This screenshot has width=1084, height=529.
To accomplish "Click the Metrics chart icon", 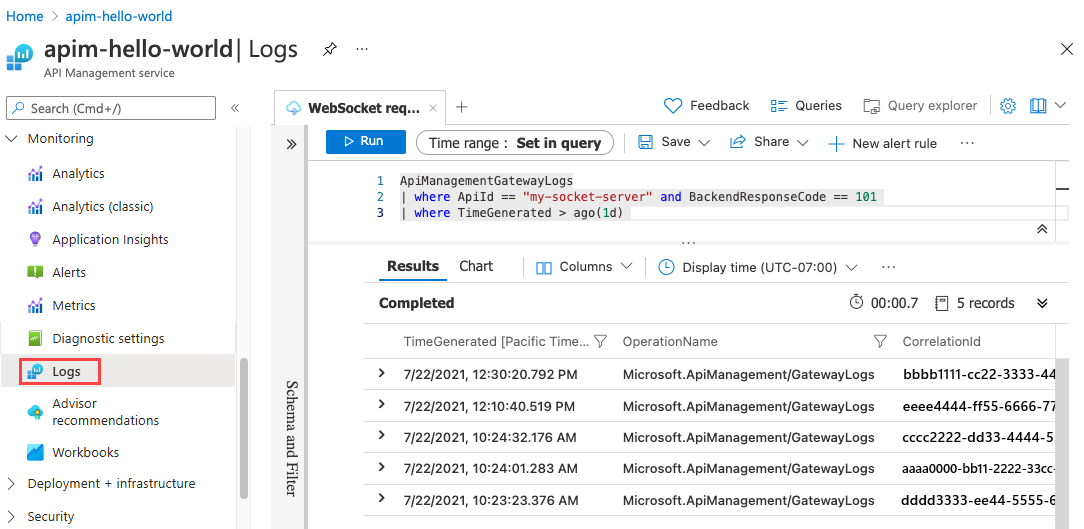I will click(35, 306).
